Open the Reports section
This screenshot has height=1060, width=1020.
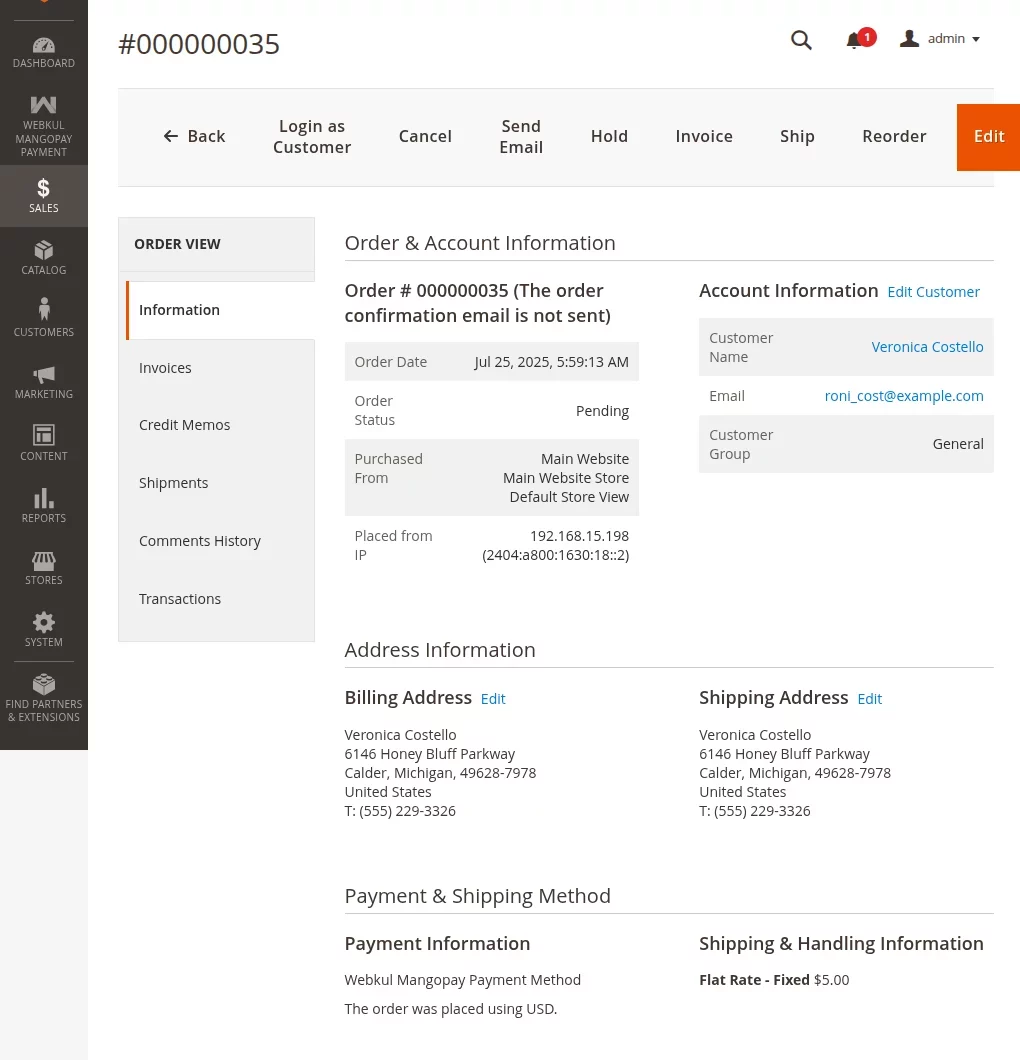point(43,505)
